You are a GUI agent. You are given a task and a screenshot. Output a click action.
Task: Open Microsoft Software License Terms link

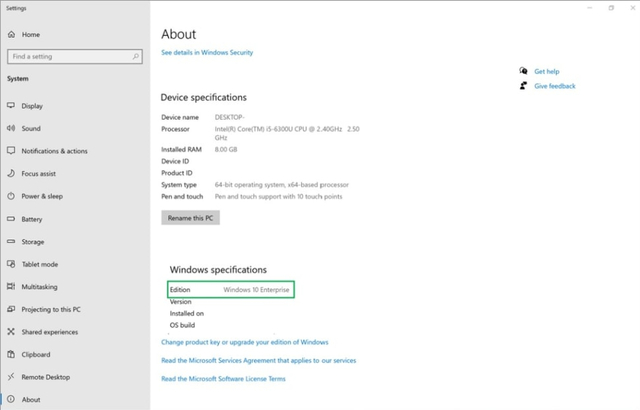coord(223,379)
